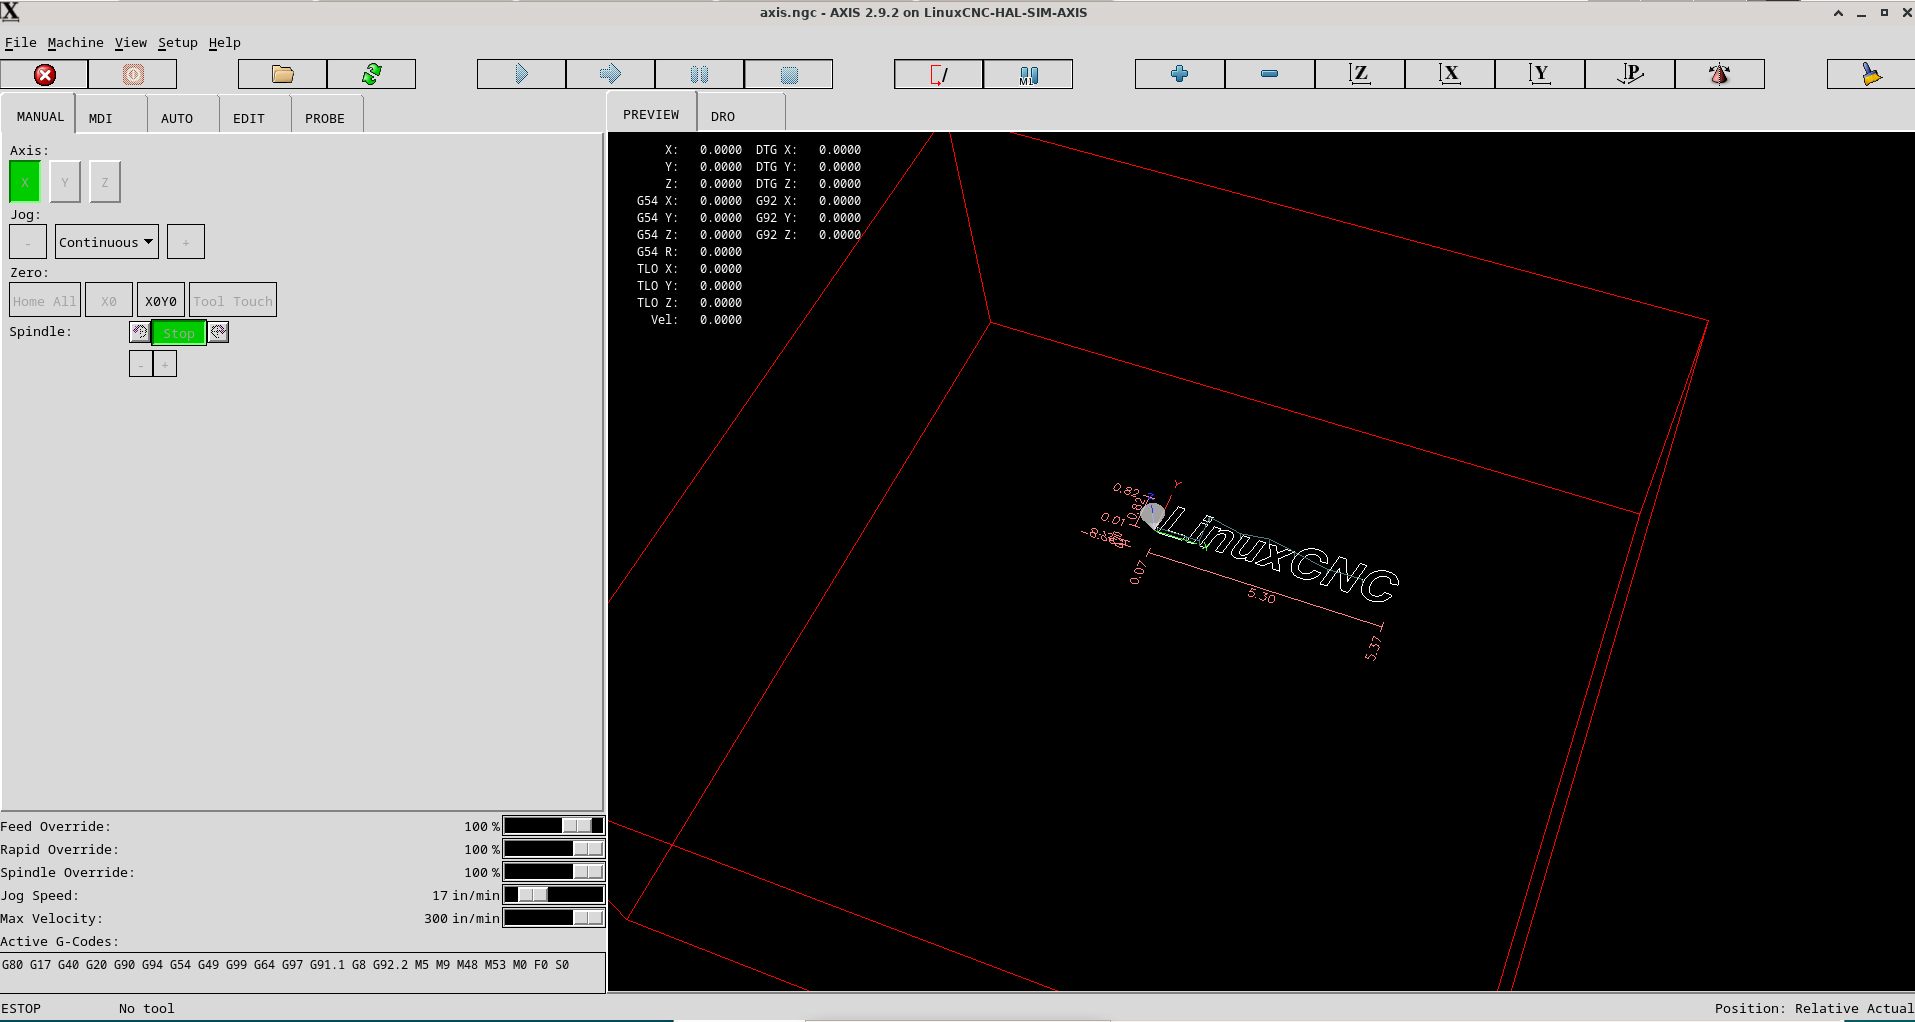Click the Step forward arrow icon
This screenshot has height=1022, width=1915.
pos(610,75)
